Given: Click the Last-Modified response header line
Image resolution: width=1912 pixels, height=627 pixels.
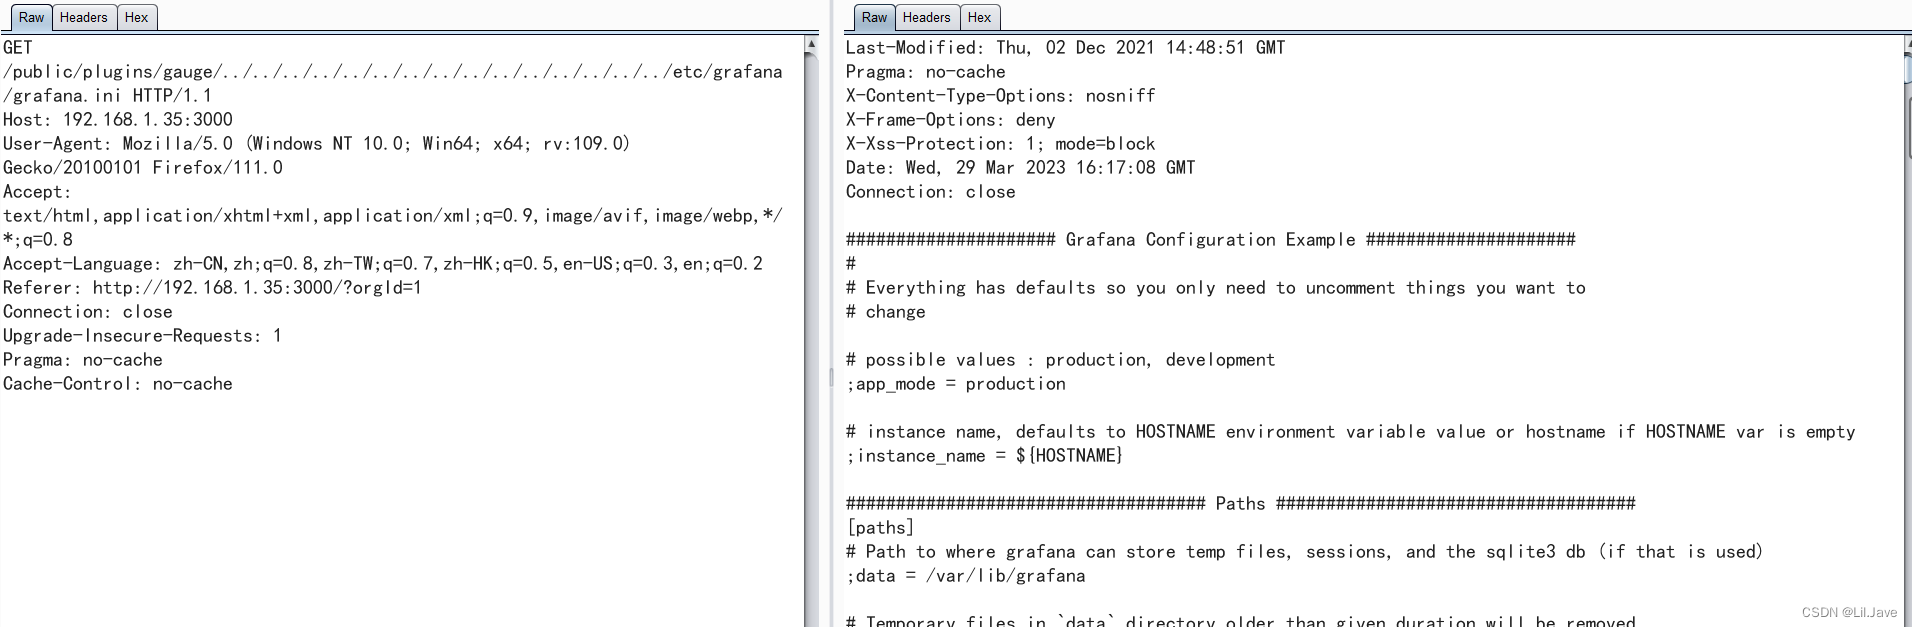Looking at the screenshot, I should 1066,47.
